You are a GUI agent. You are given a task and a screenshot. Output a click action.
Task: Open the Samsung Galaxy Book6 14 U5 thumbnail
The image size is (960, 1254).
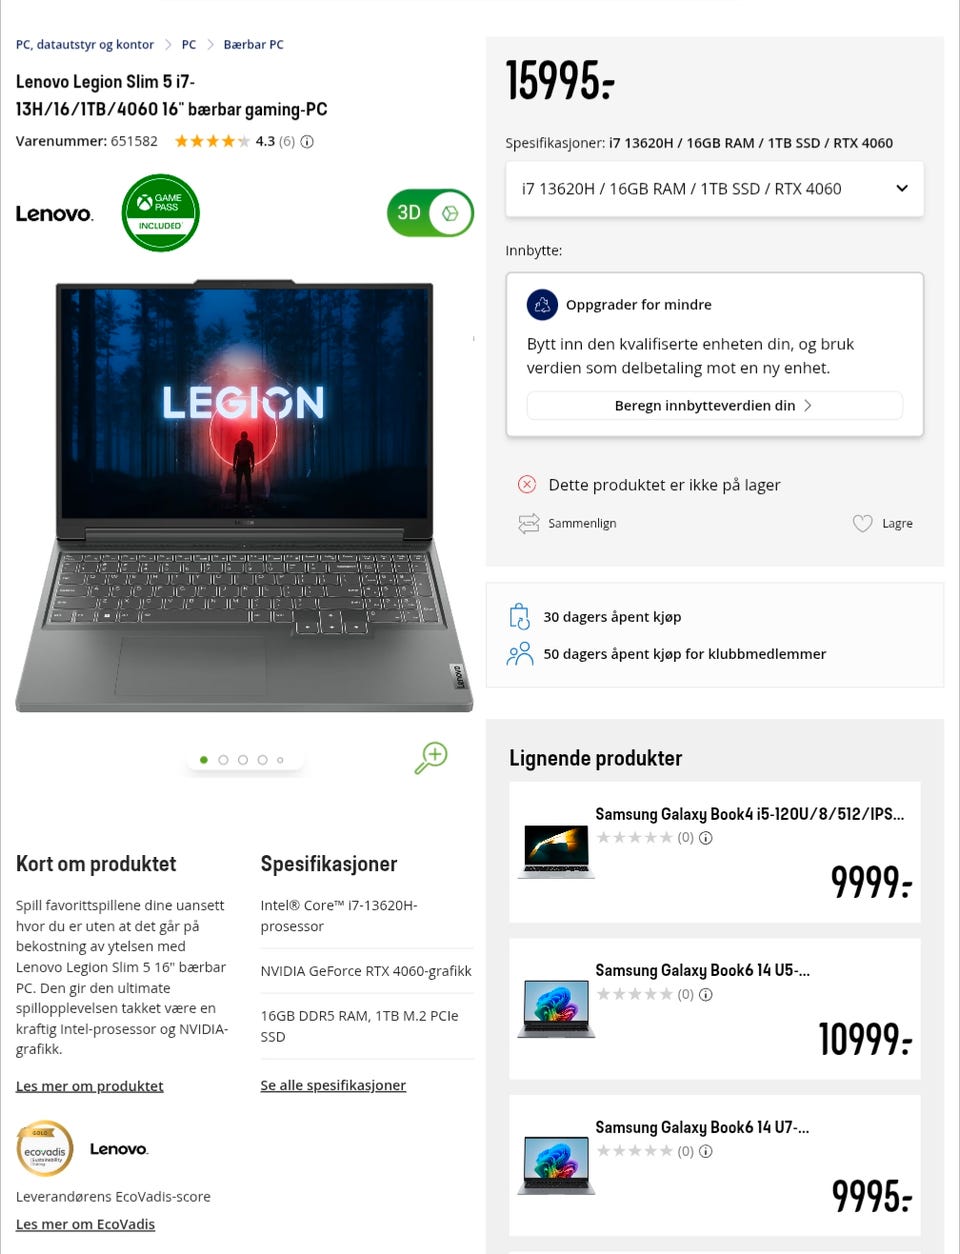(556, 1008)
